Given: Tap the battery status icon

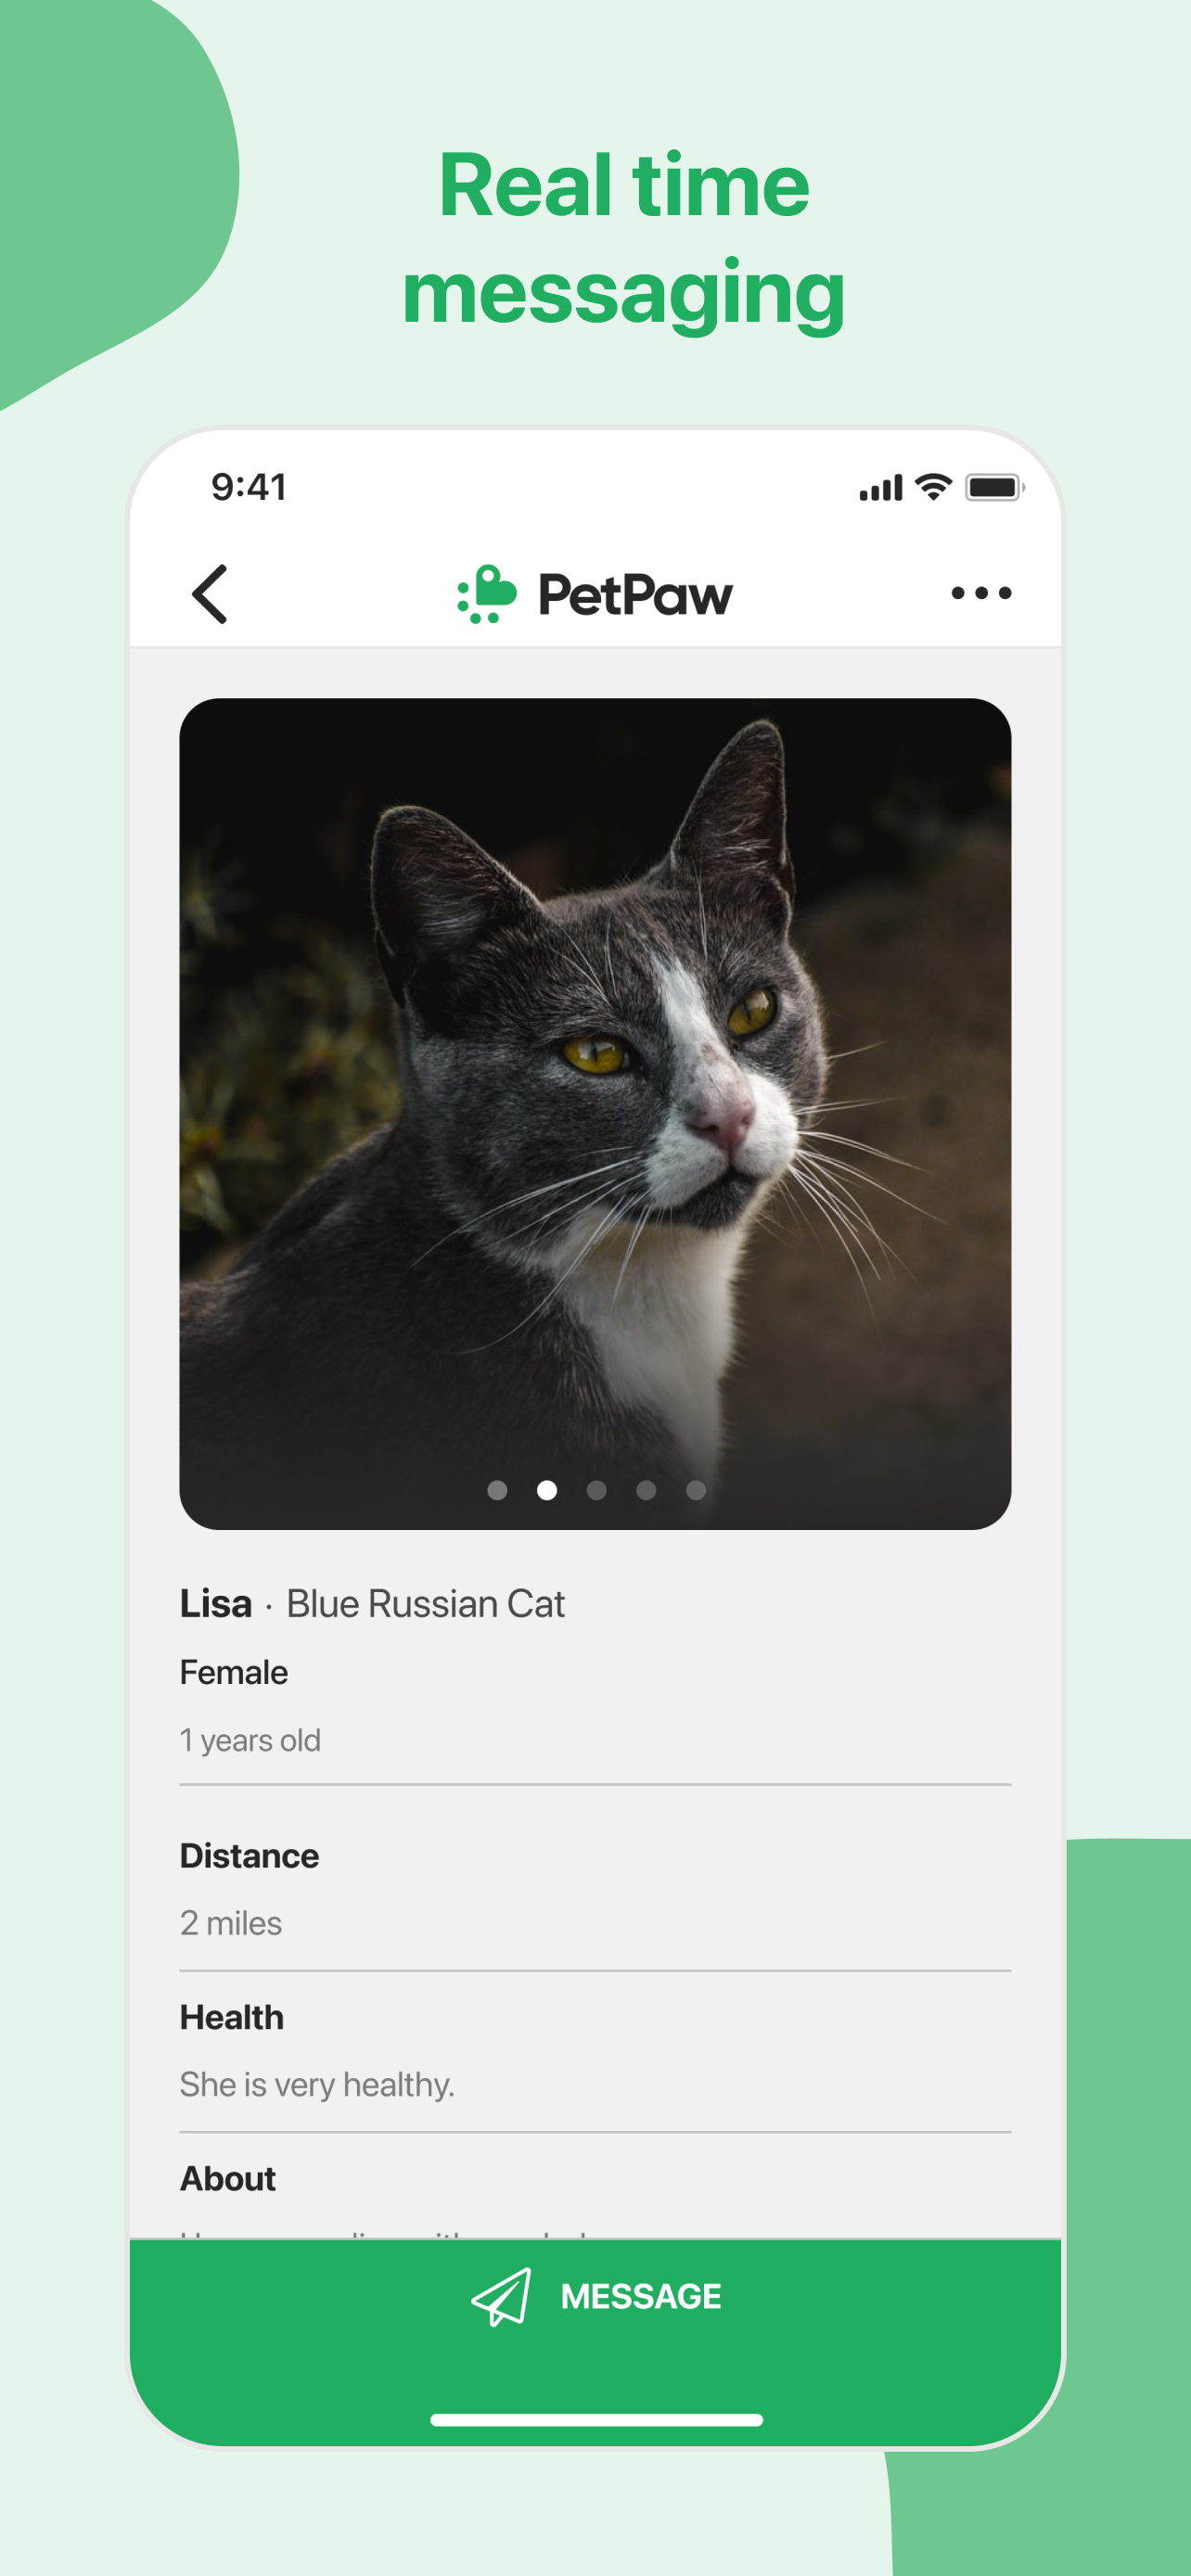Looking at the screenshot, I should [993, 488].
